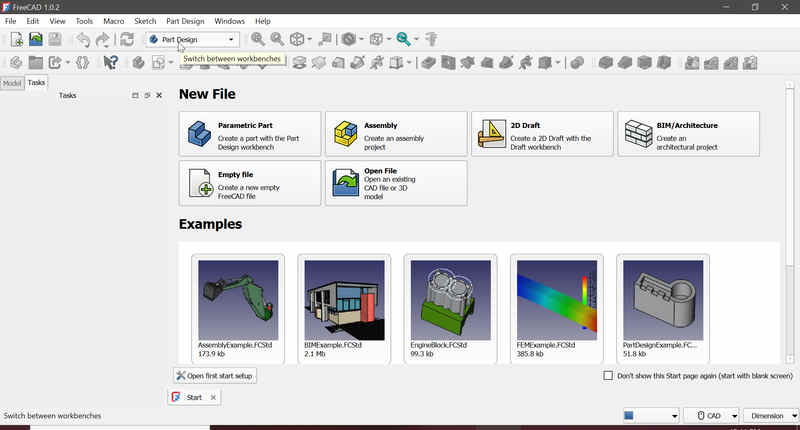
Task: Click the Mirrored transformation icon
Action: [692, 63]
